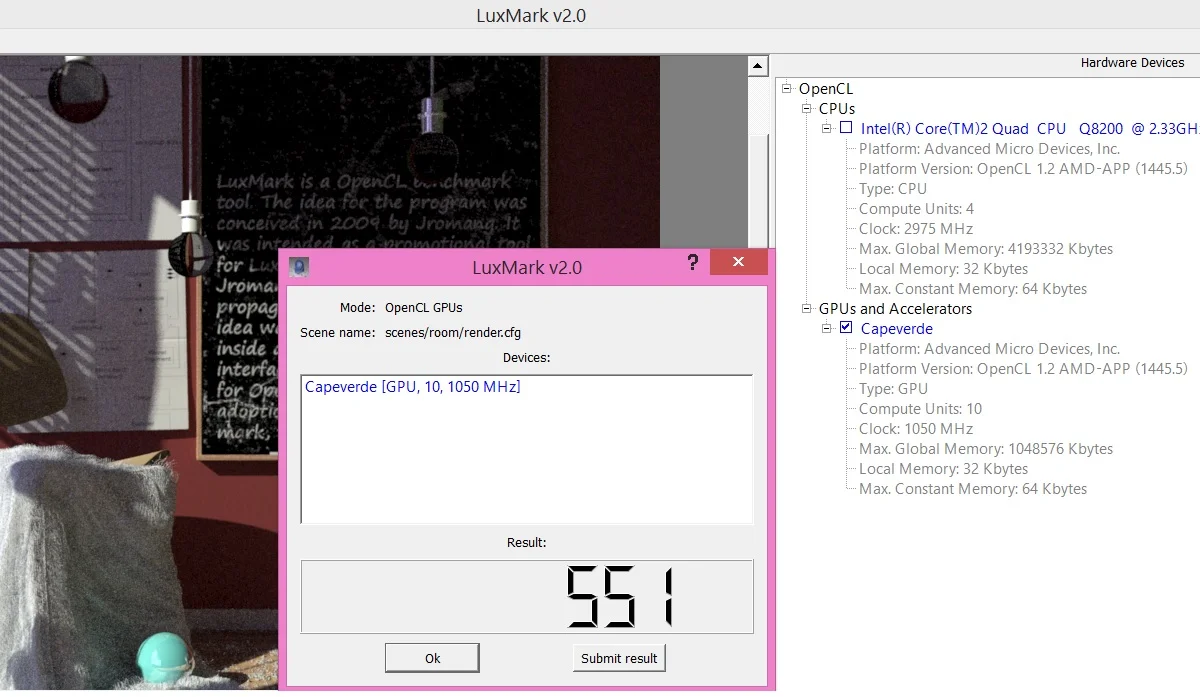Screen dimensions: 1200x697
Task: Click the scrollbar up arrow beside render
Action: (x=758, y=67)
